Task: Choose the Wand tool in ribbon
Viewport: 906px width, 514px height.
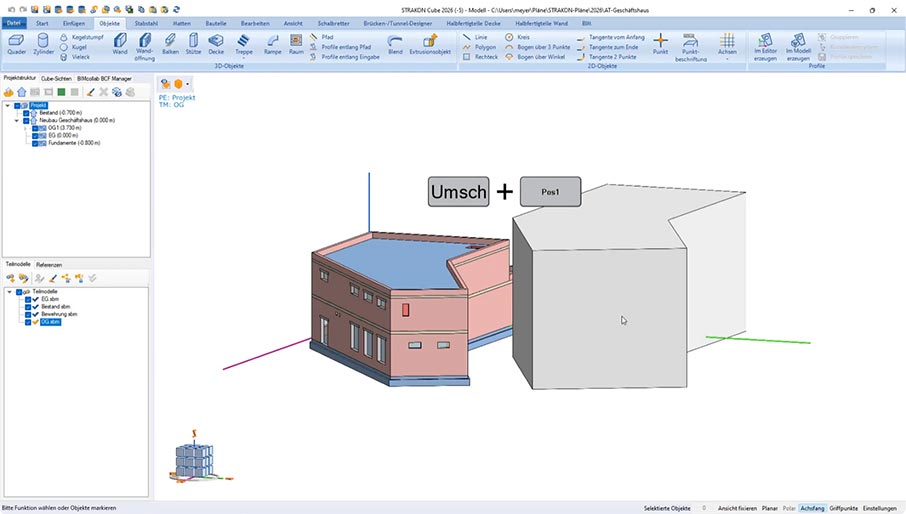Action: pos(120,43)
